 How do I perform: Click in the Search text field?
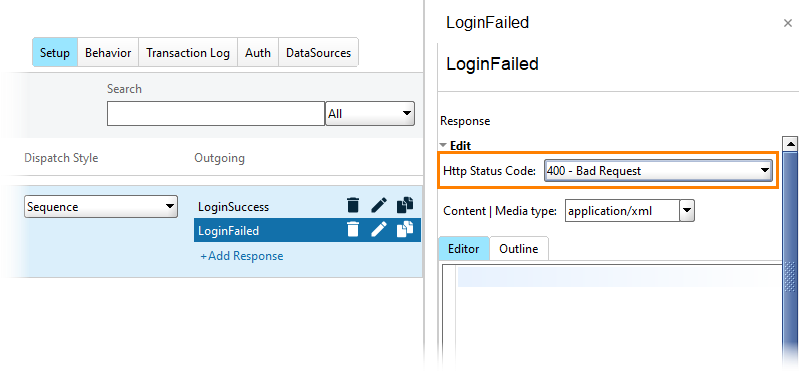click(x=216, y=114)
